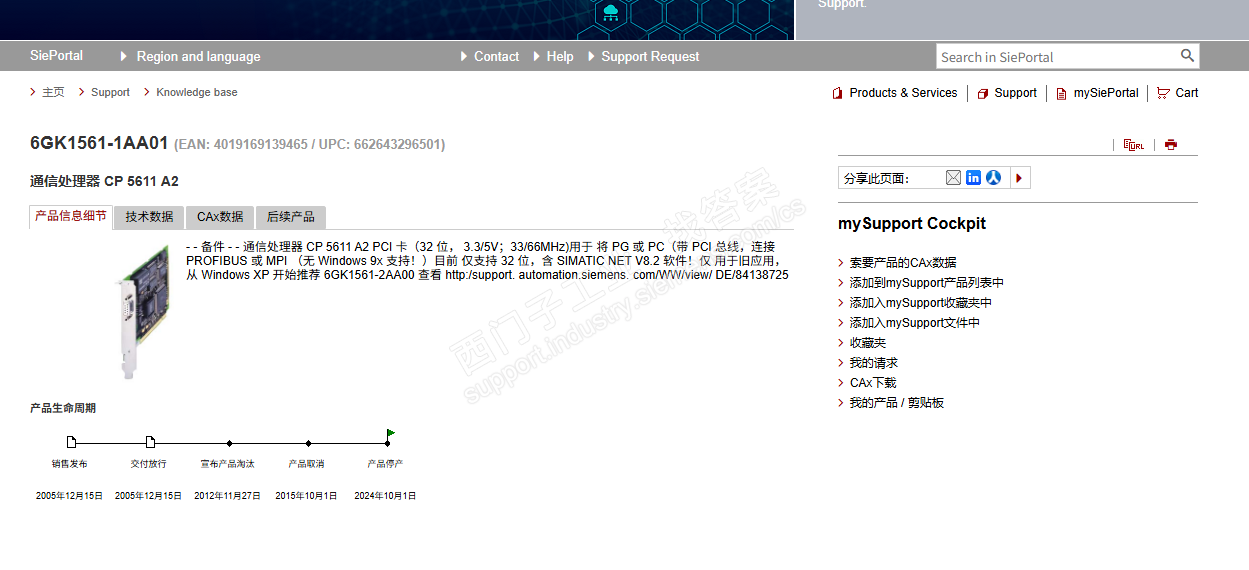Click the date 2024年10月1日
Viewport: 1249px width, 570px height.
385,496
